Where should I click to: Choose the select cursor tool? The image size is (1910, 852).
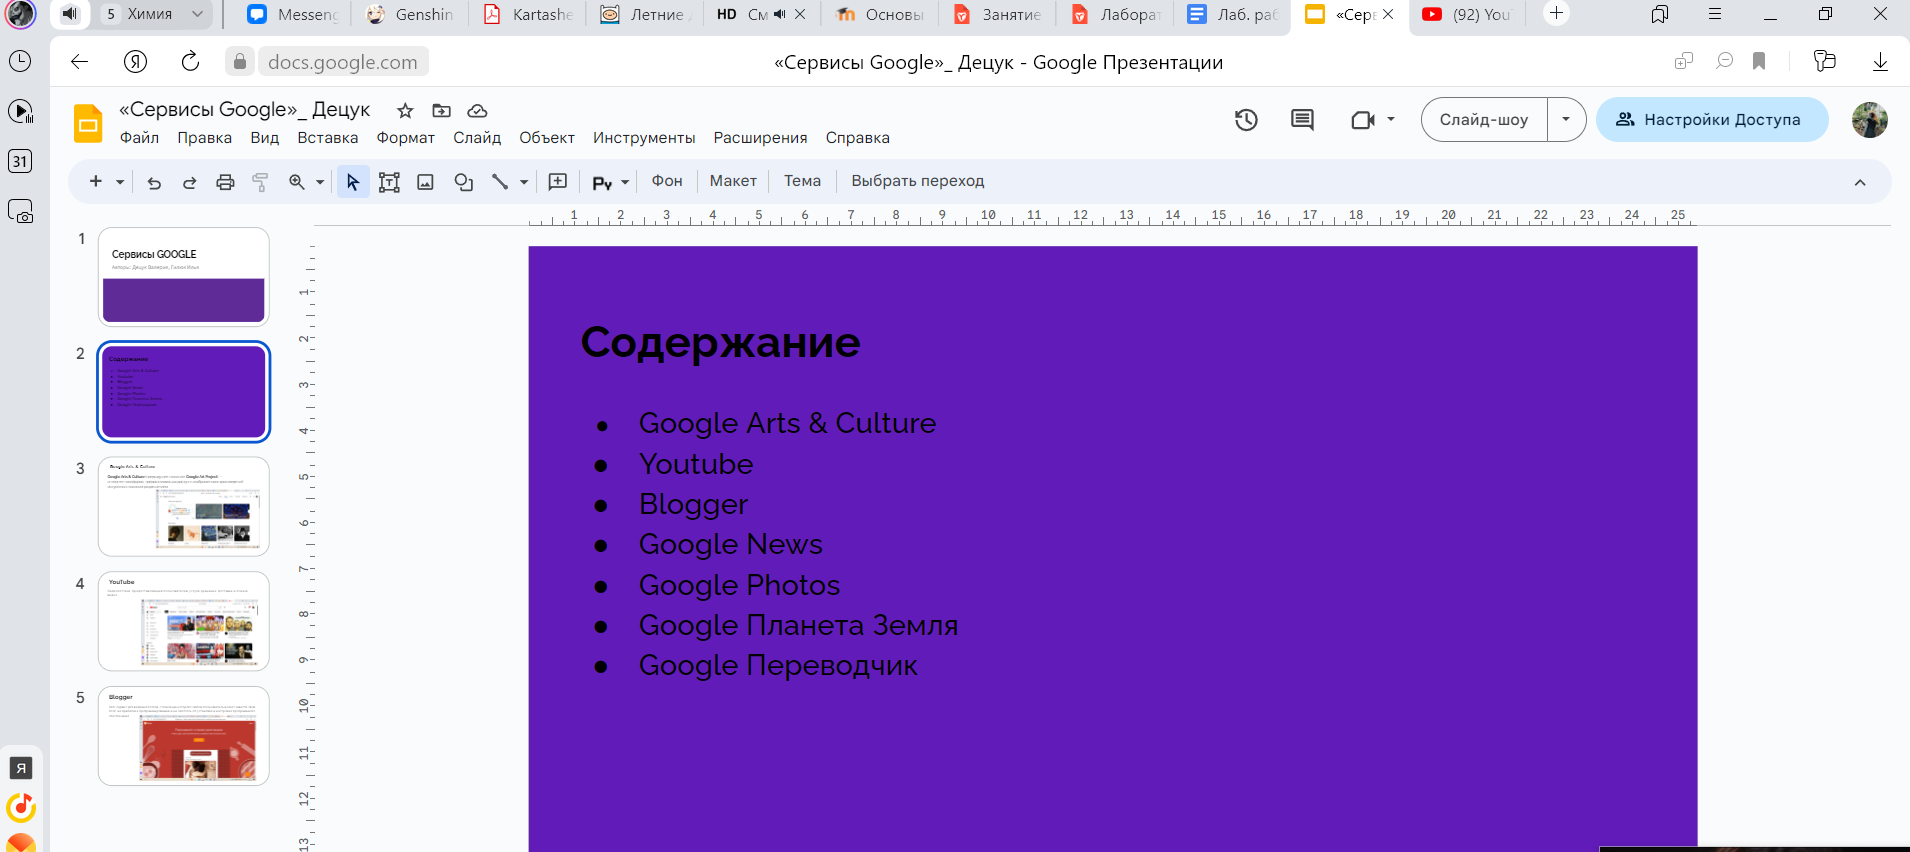tap(353, 182)
